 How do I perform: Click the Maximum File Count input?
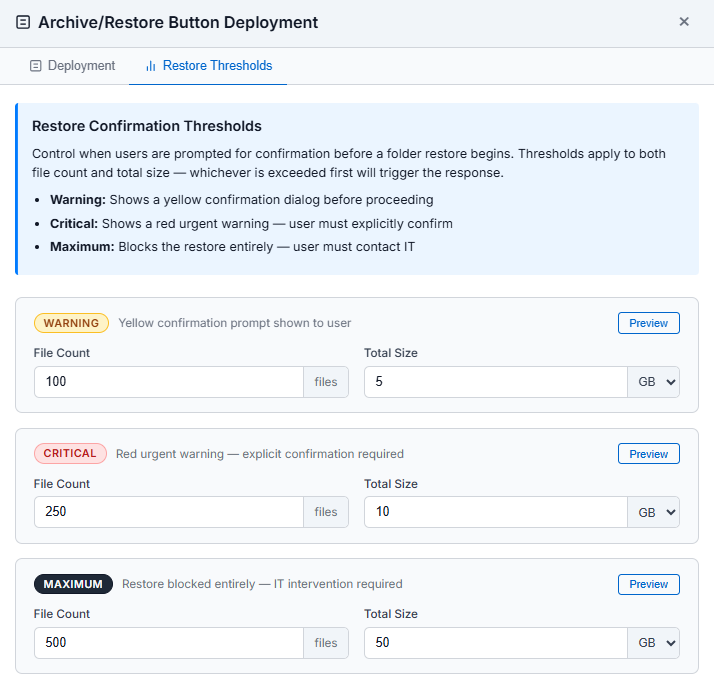pos(168,643)
